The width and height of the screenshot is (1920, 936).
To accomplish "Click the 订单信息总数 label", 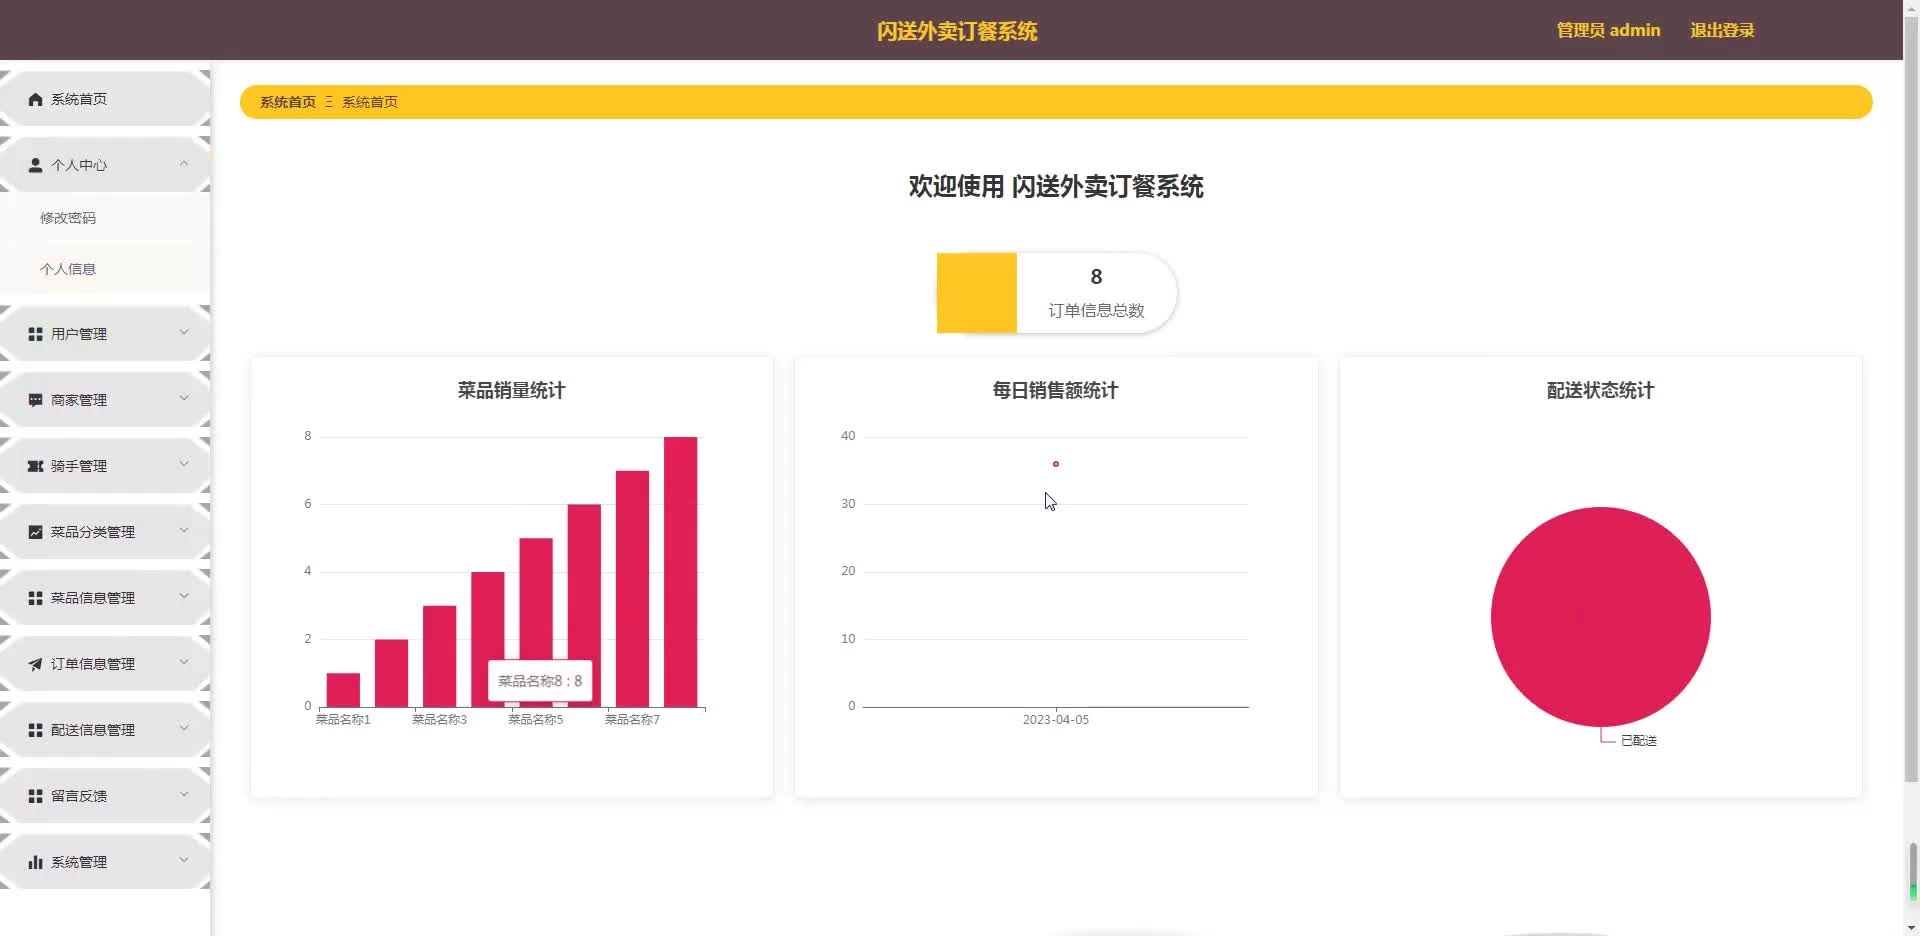I will click(x=1096, y=311).
